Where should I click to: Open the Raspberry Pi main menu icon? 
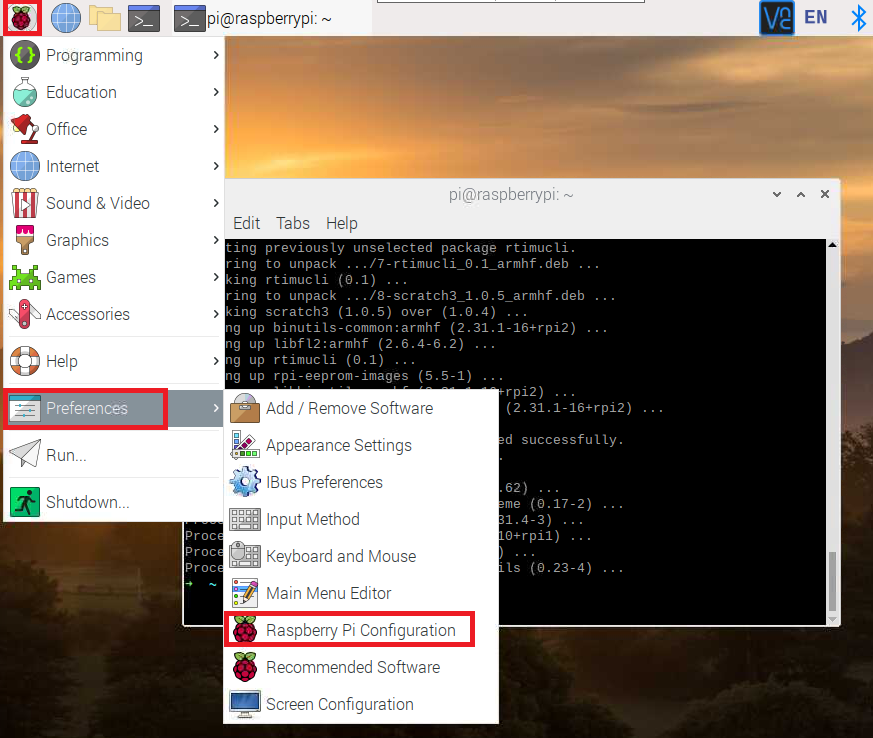coord(22,18)
